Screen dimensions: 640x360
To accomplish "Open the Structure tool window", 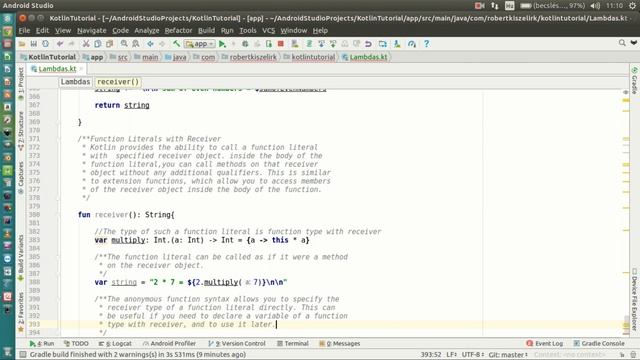I will 21,131.
